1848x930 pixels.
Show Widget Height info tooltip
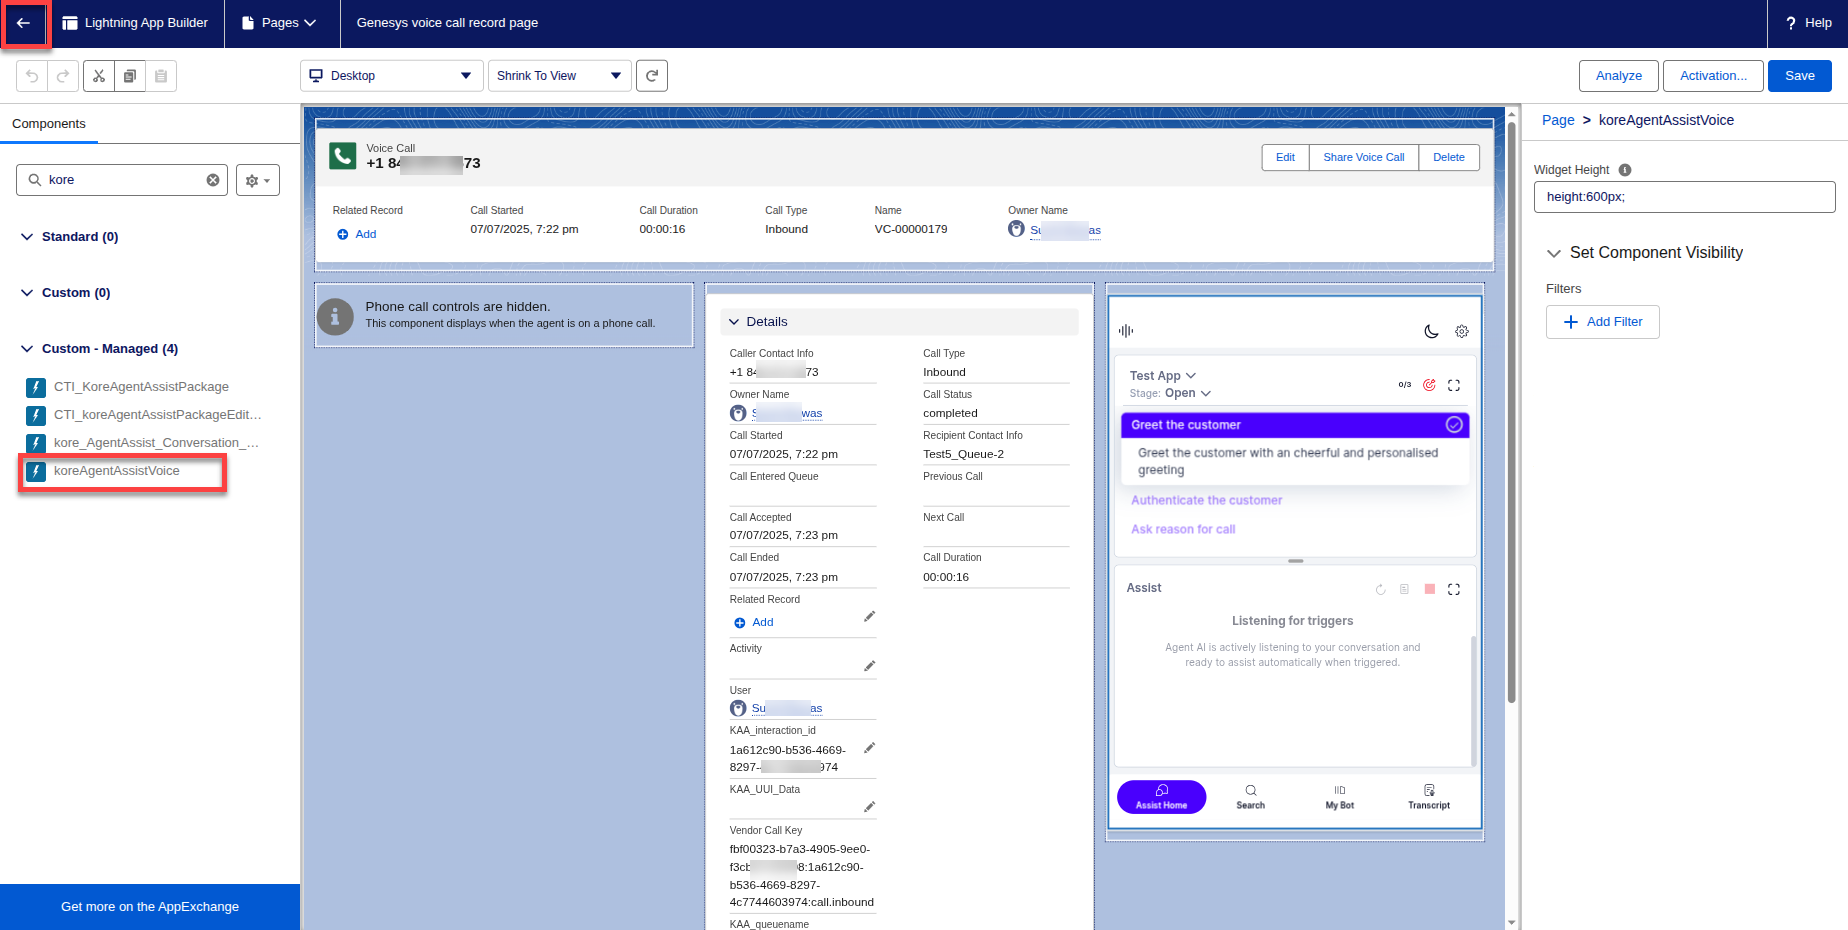pos(1625,170)
